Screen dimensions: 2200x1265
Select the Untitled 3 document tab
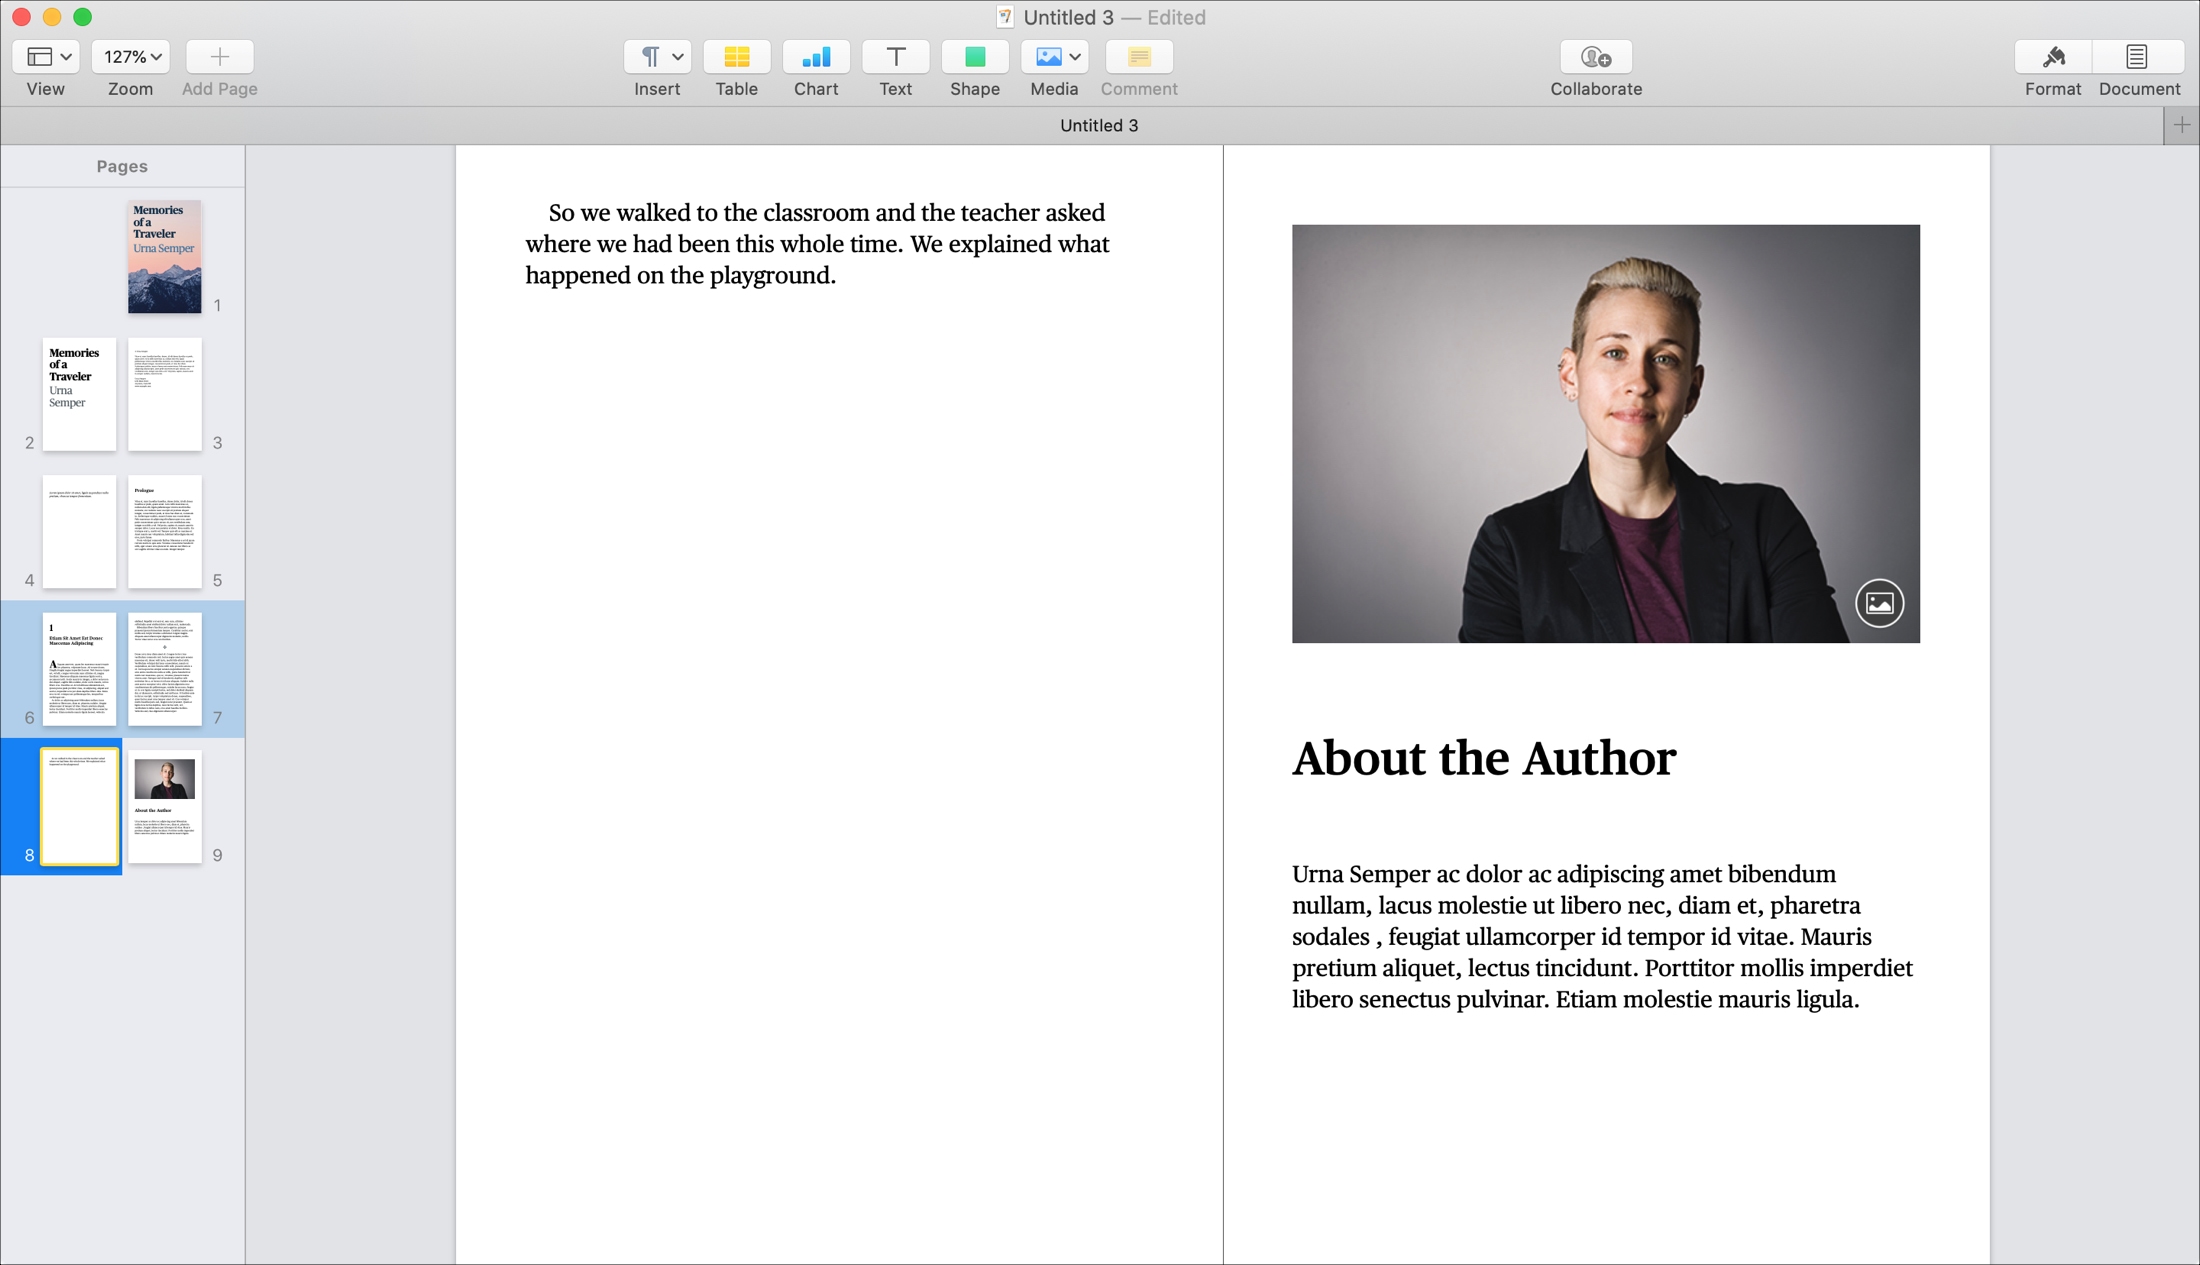click(x=1099, y=126)
